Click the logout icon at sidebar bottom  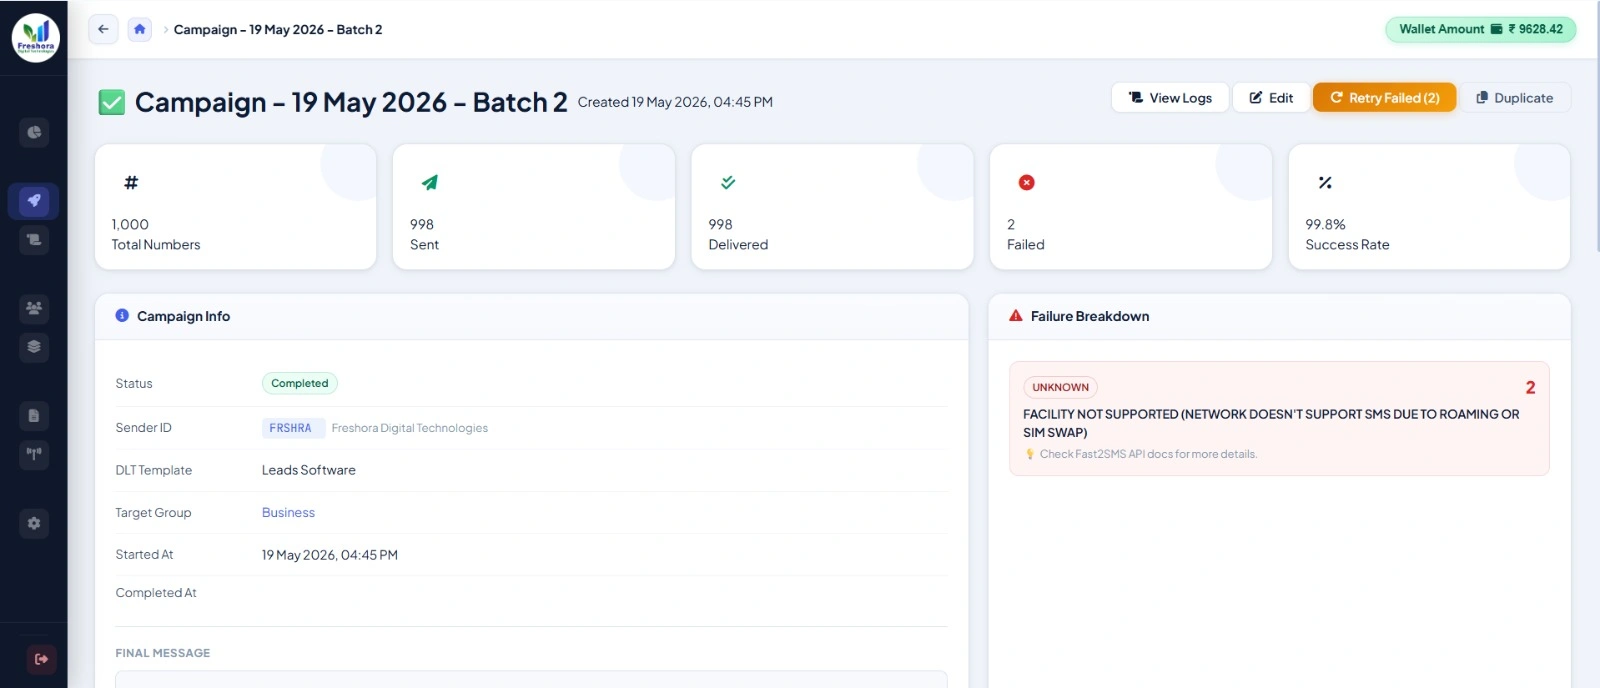tap(41, 659)
